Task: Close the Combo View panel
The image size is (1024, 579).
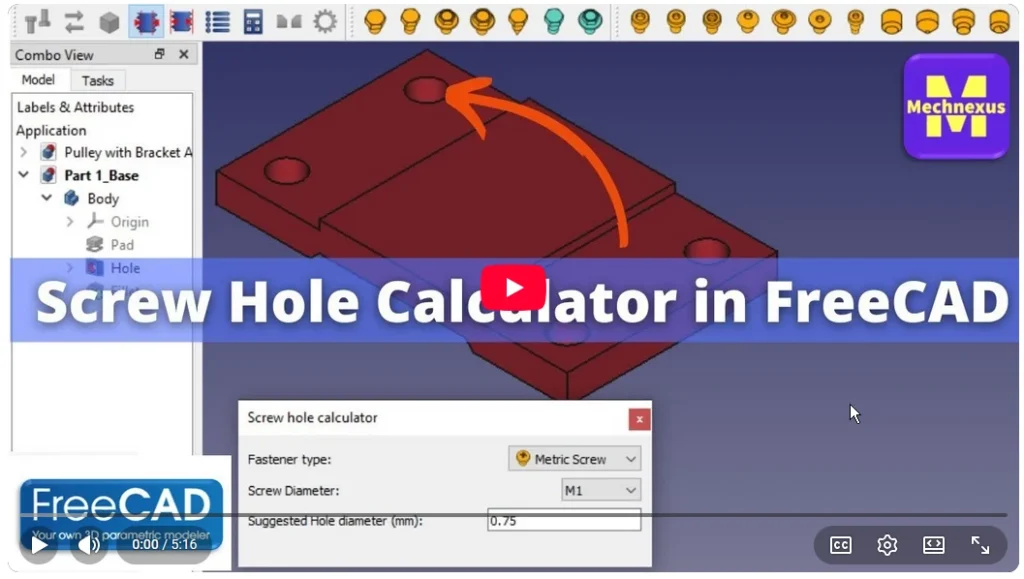Action: 184,54
